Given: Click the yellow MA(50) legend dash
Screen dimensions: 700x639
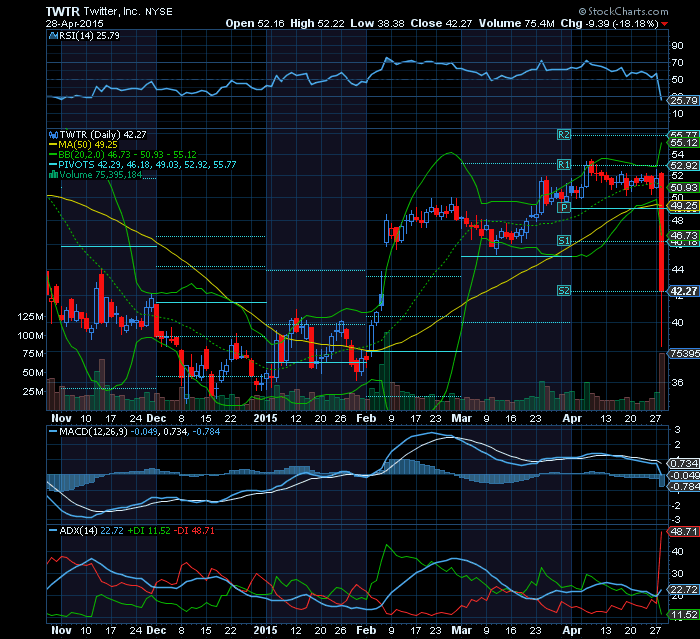Looking at the screenshot, I should (x=53, y=145).
